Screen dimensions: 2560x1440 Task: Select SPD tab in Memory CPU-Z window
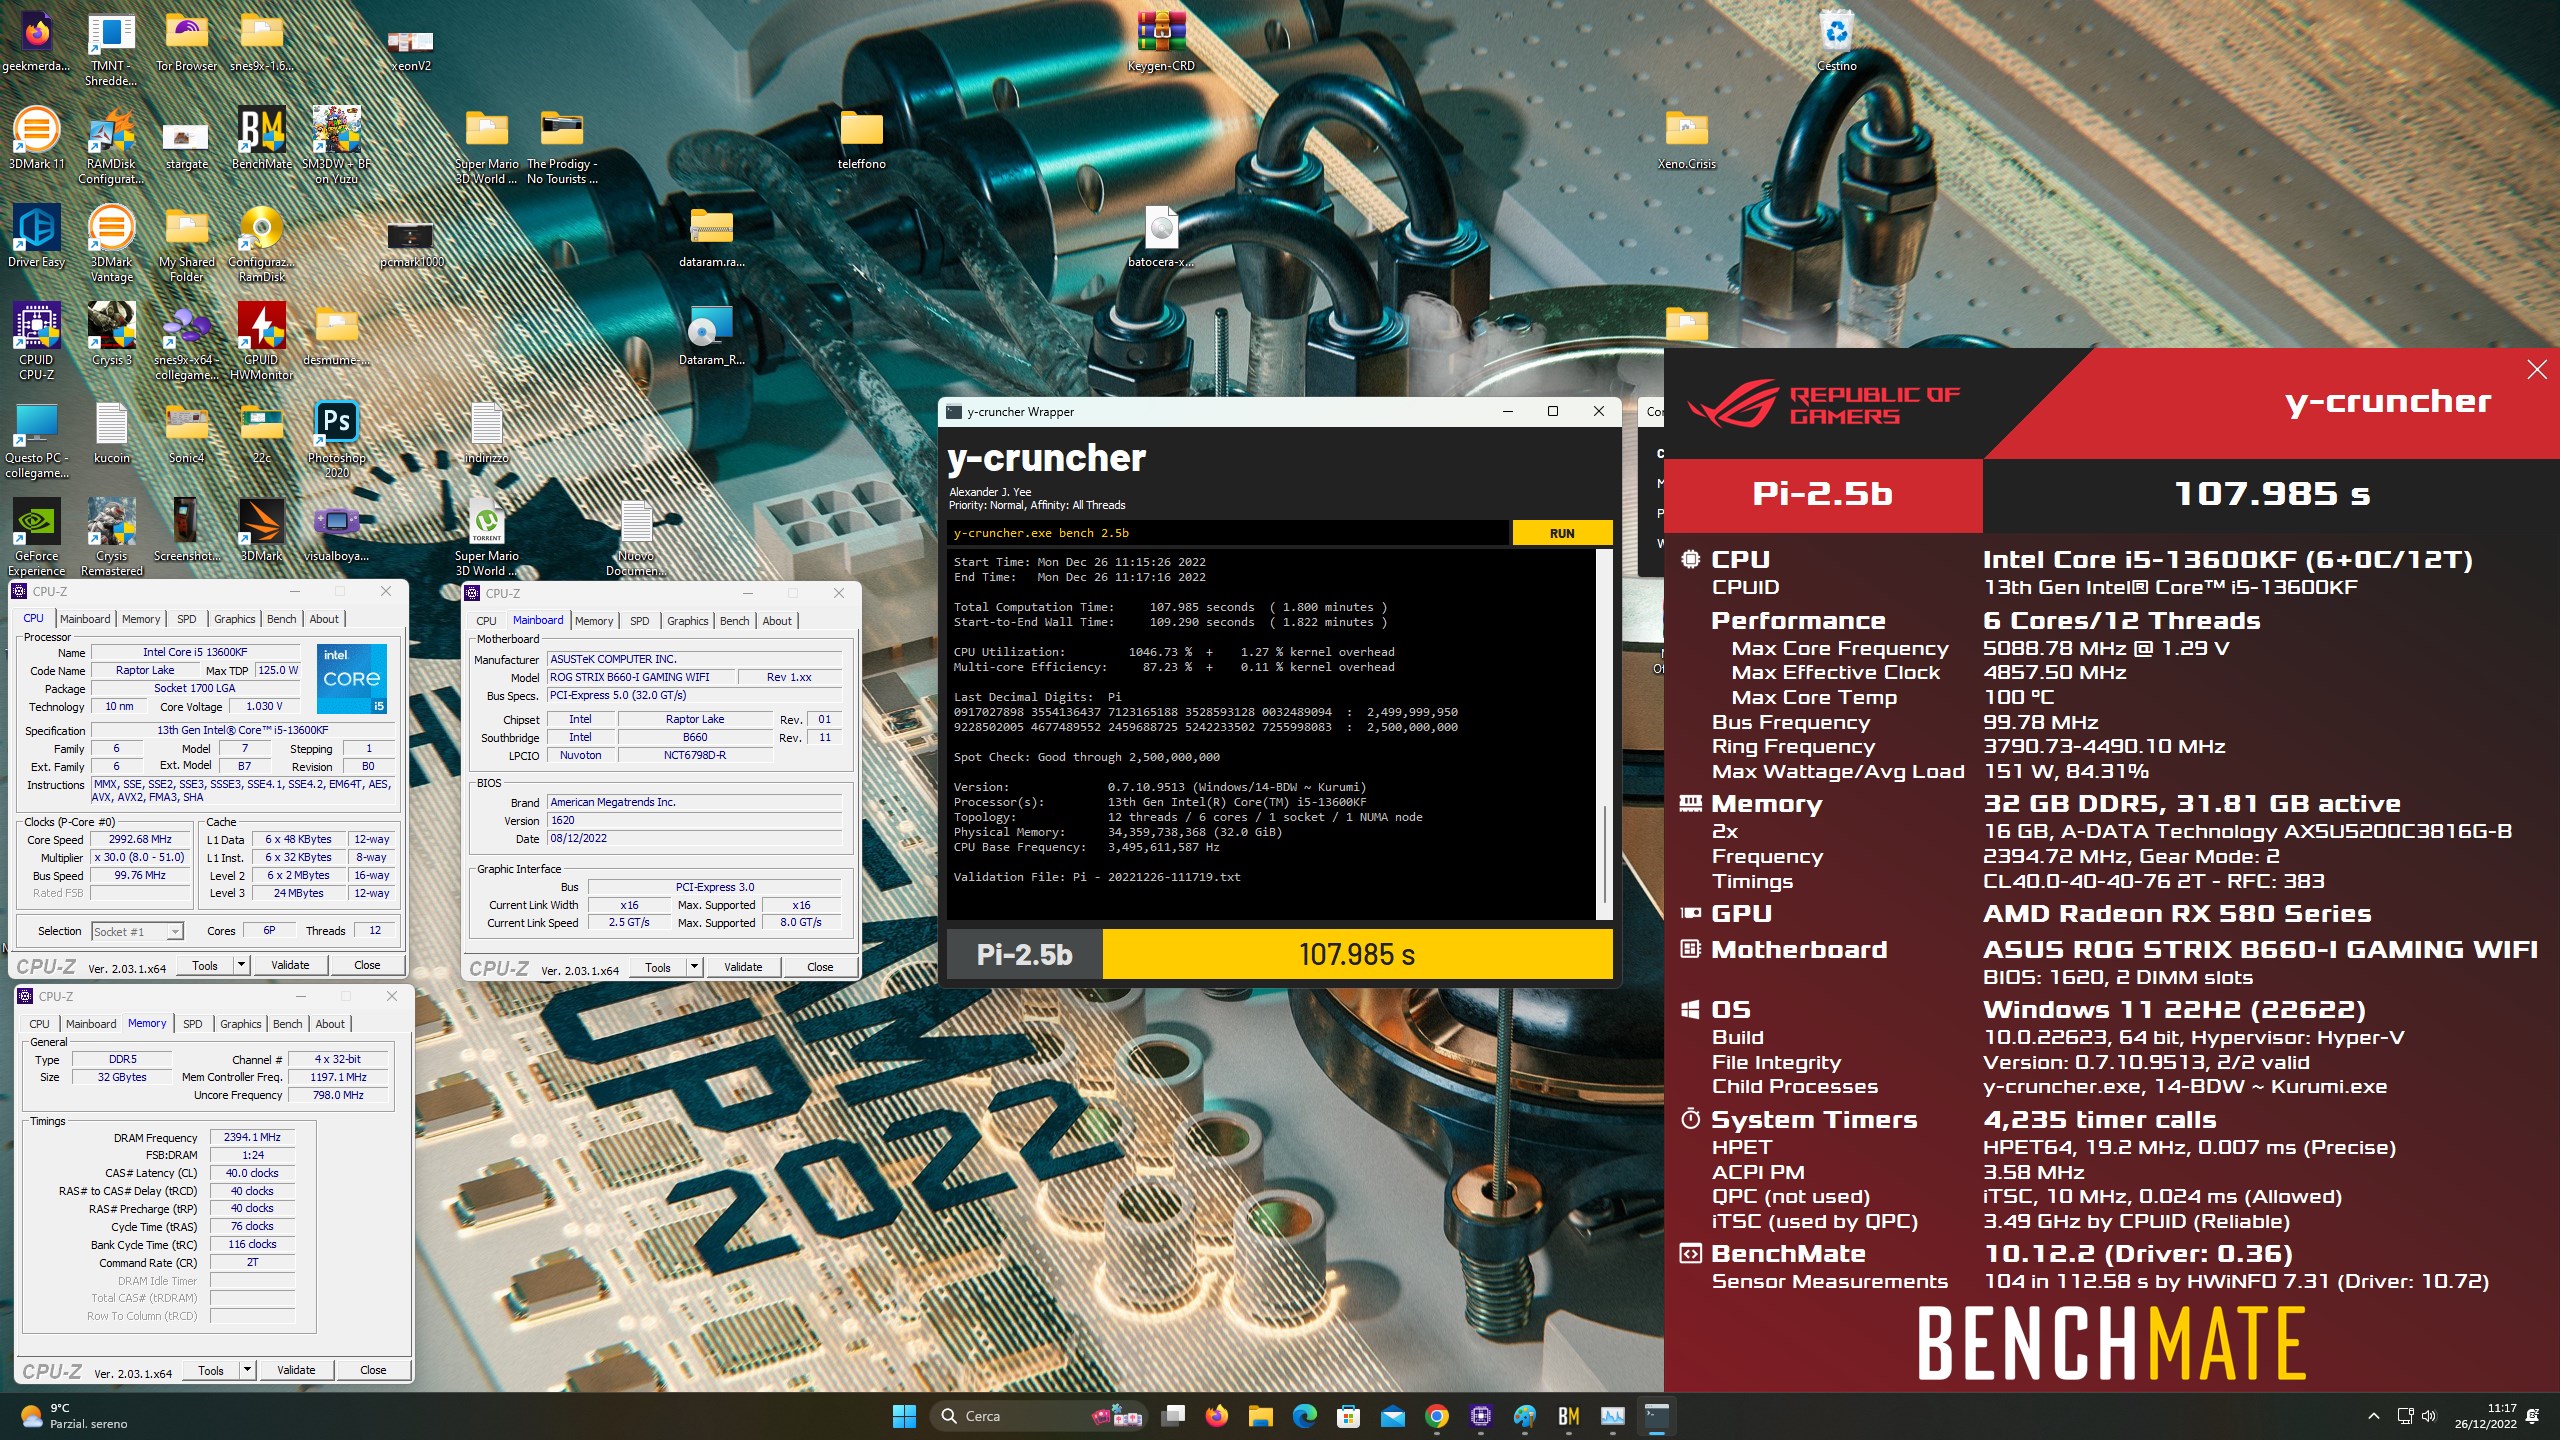coord(192,1024)
